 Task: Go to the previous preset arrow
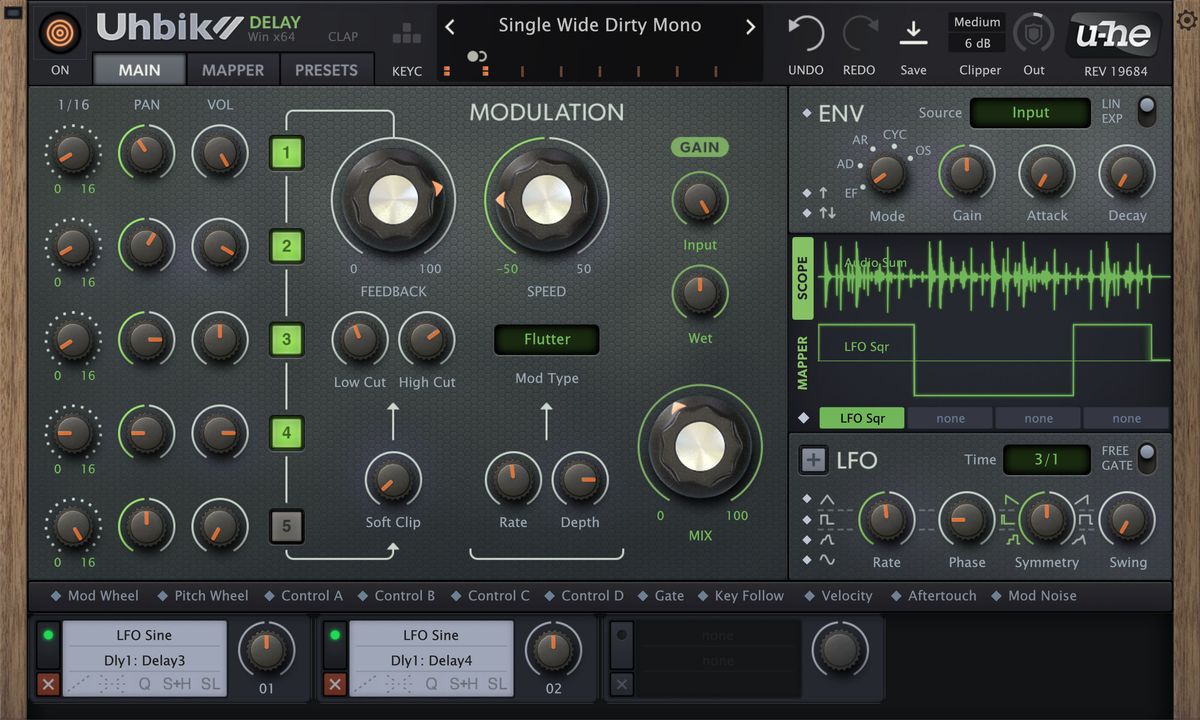click(450, 27)
